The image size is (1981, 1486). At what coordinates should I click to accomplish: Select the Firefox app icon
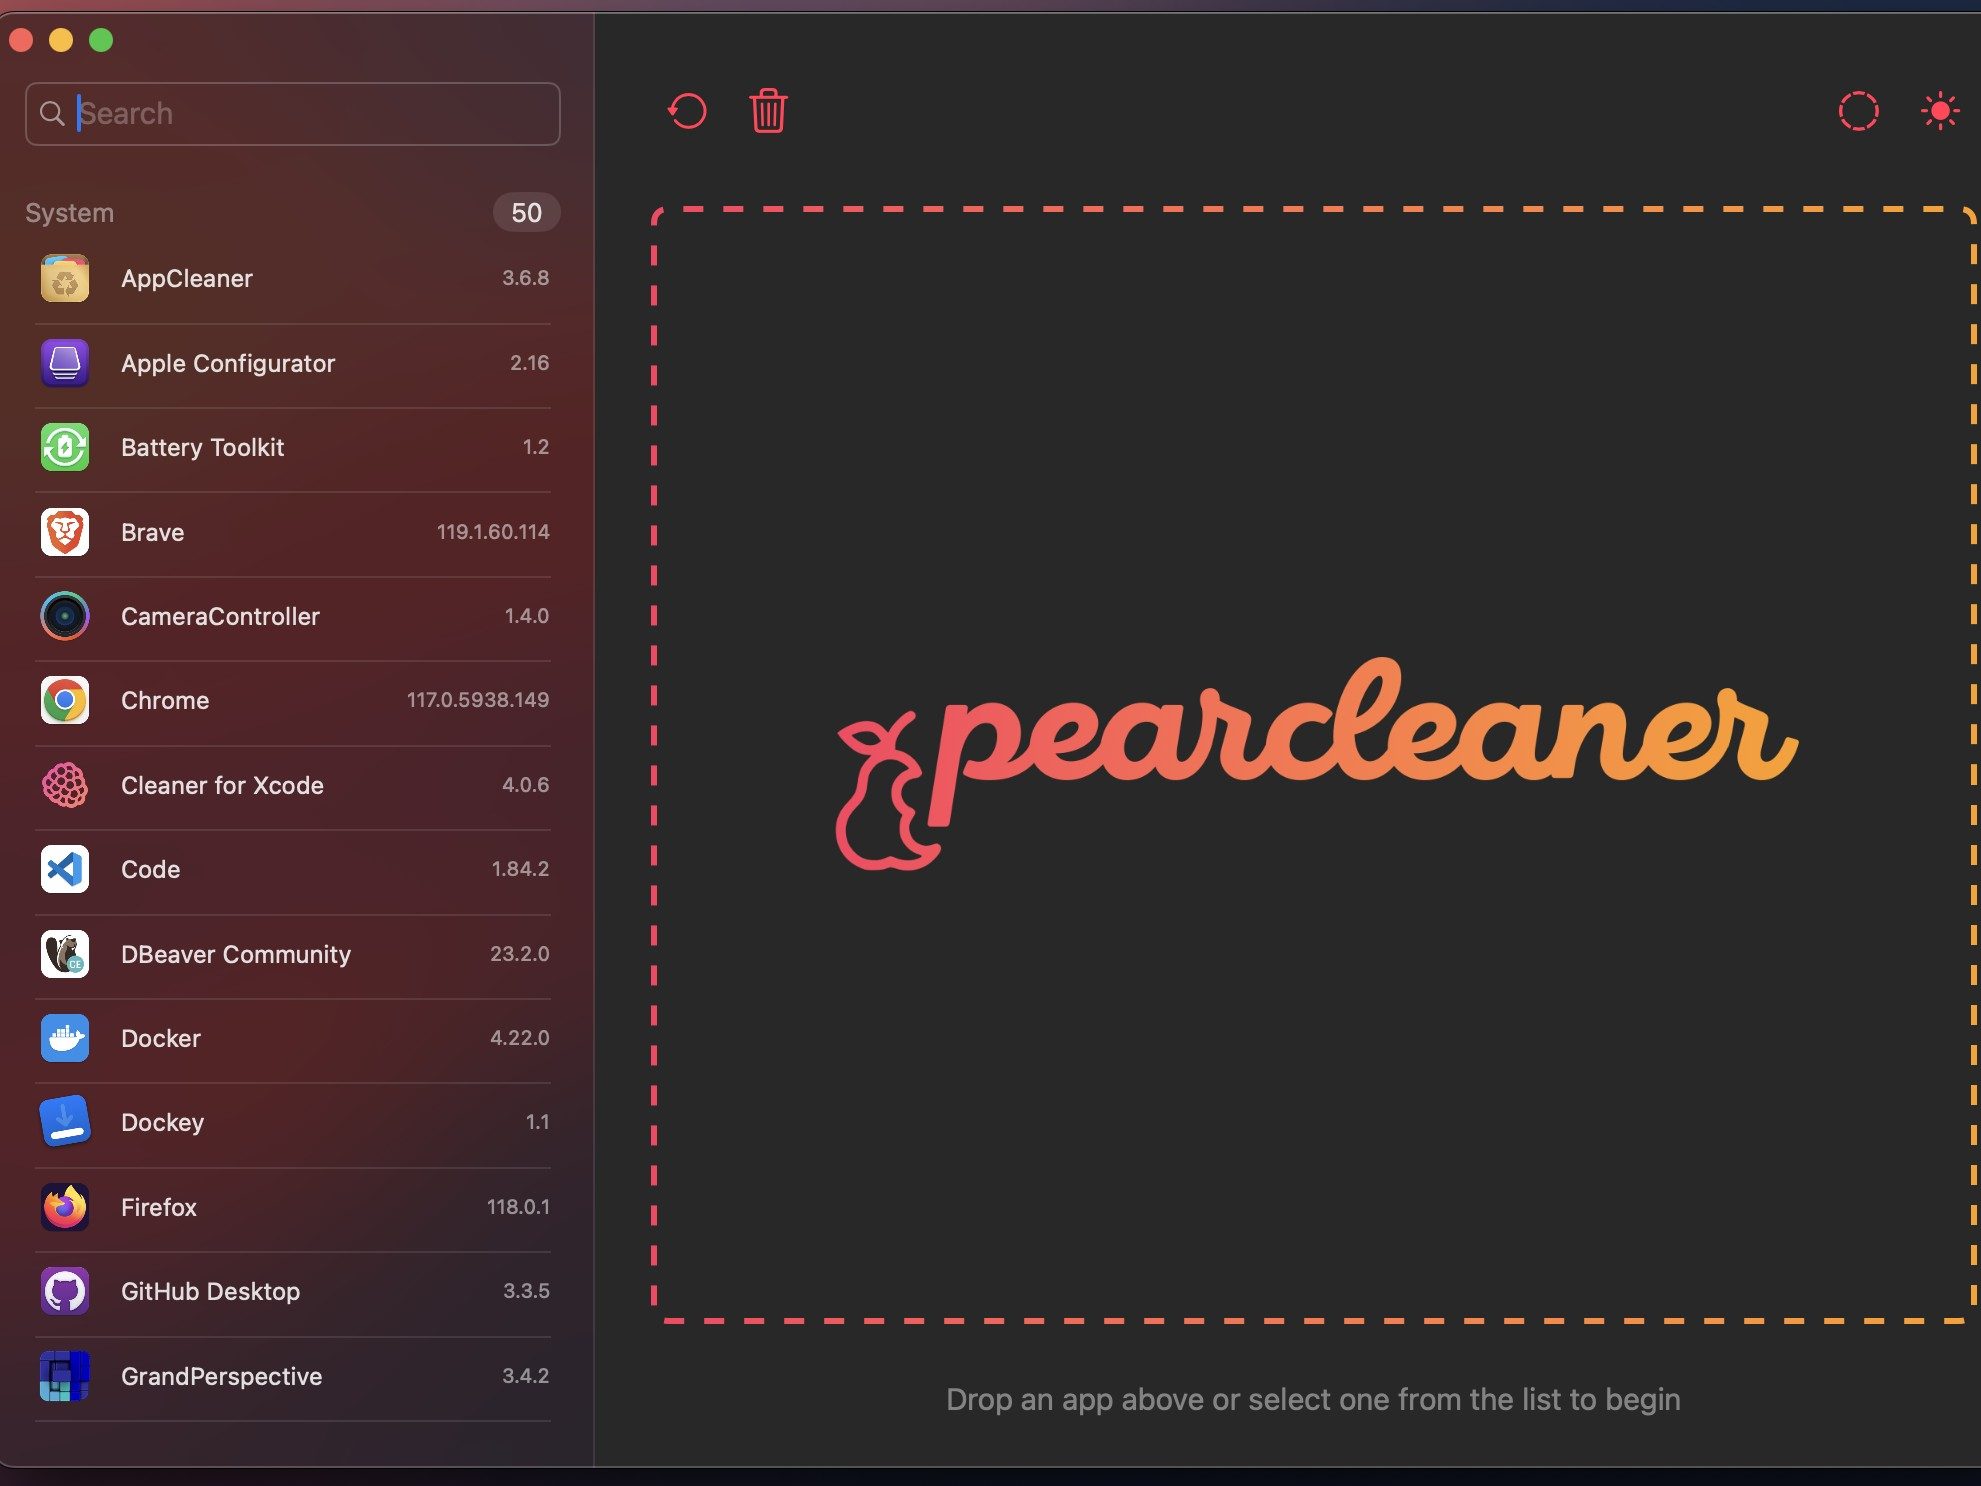[x=65, y=1207]
